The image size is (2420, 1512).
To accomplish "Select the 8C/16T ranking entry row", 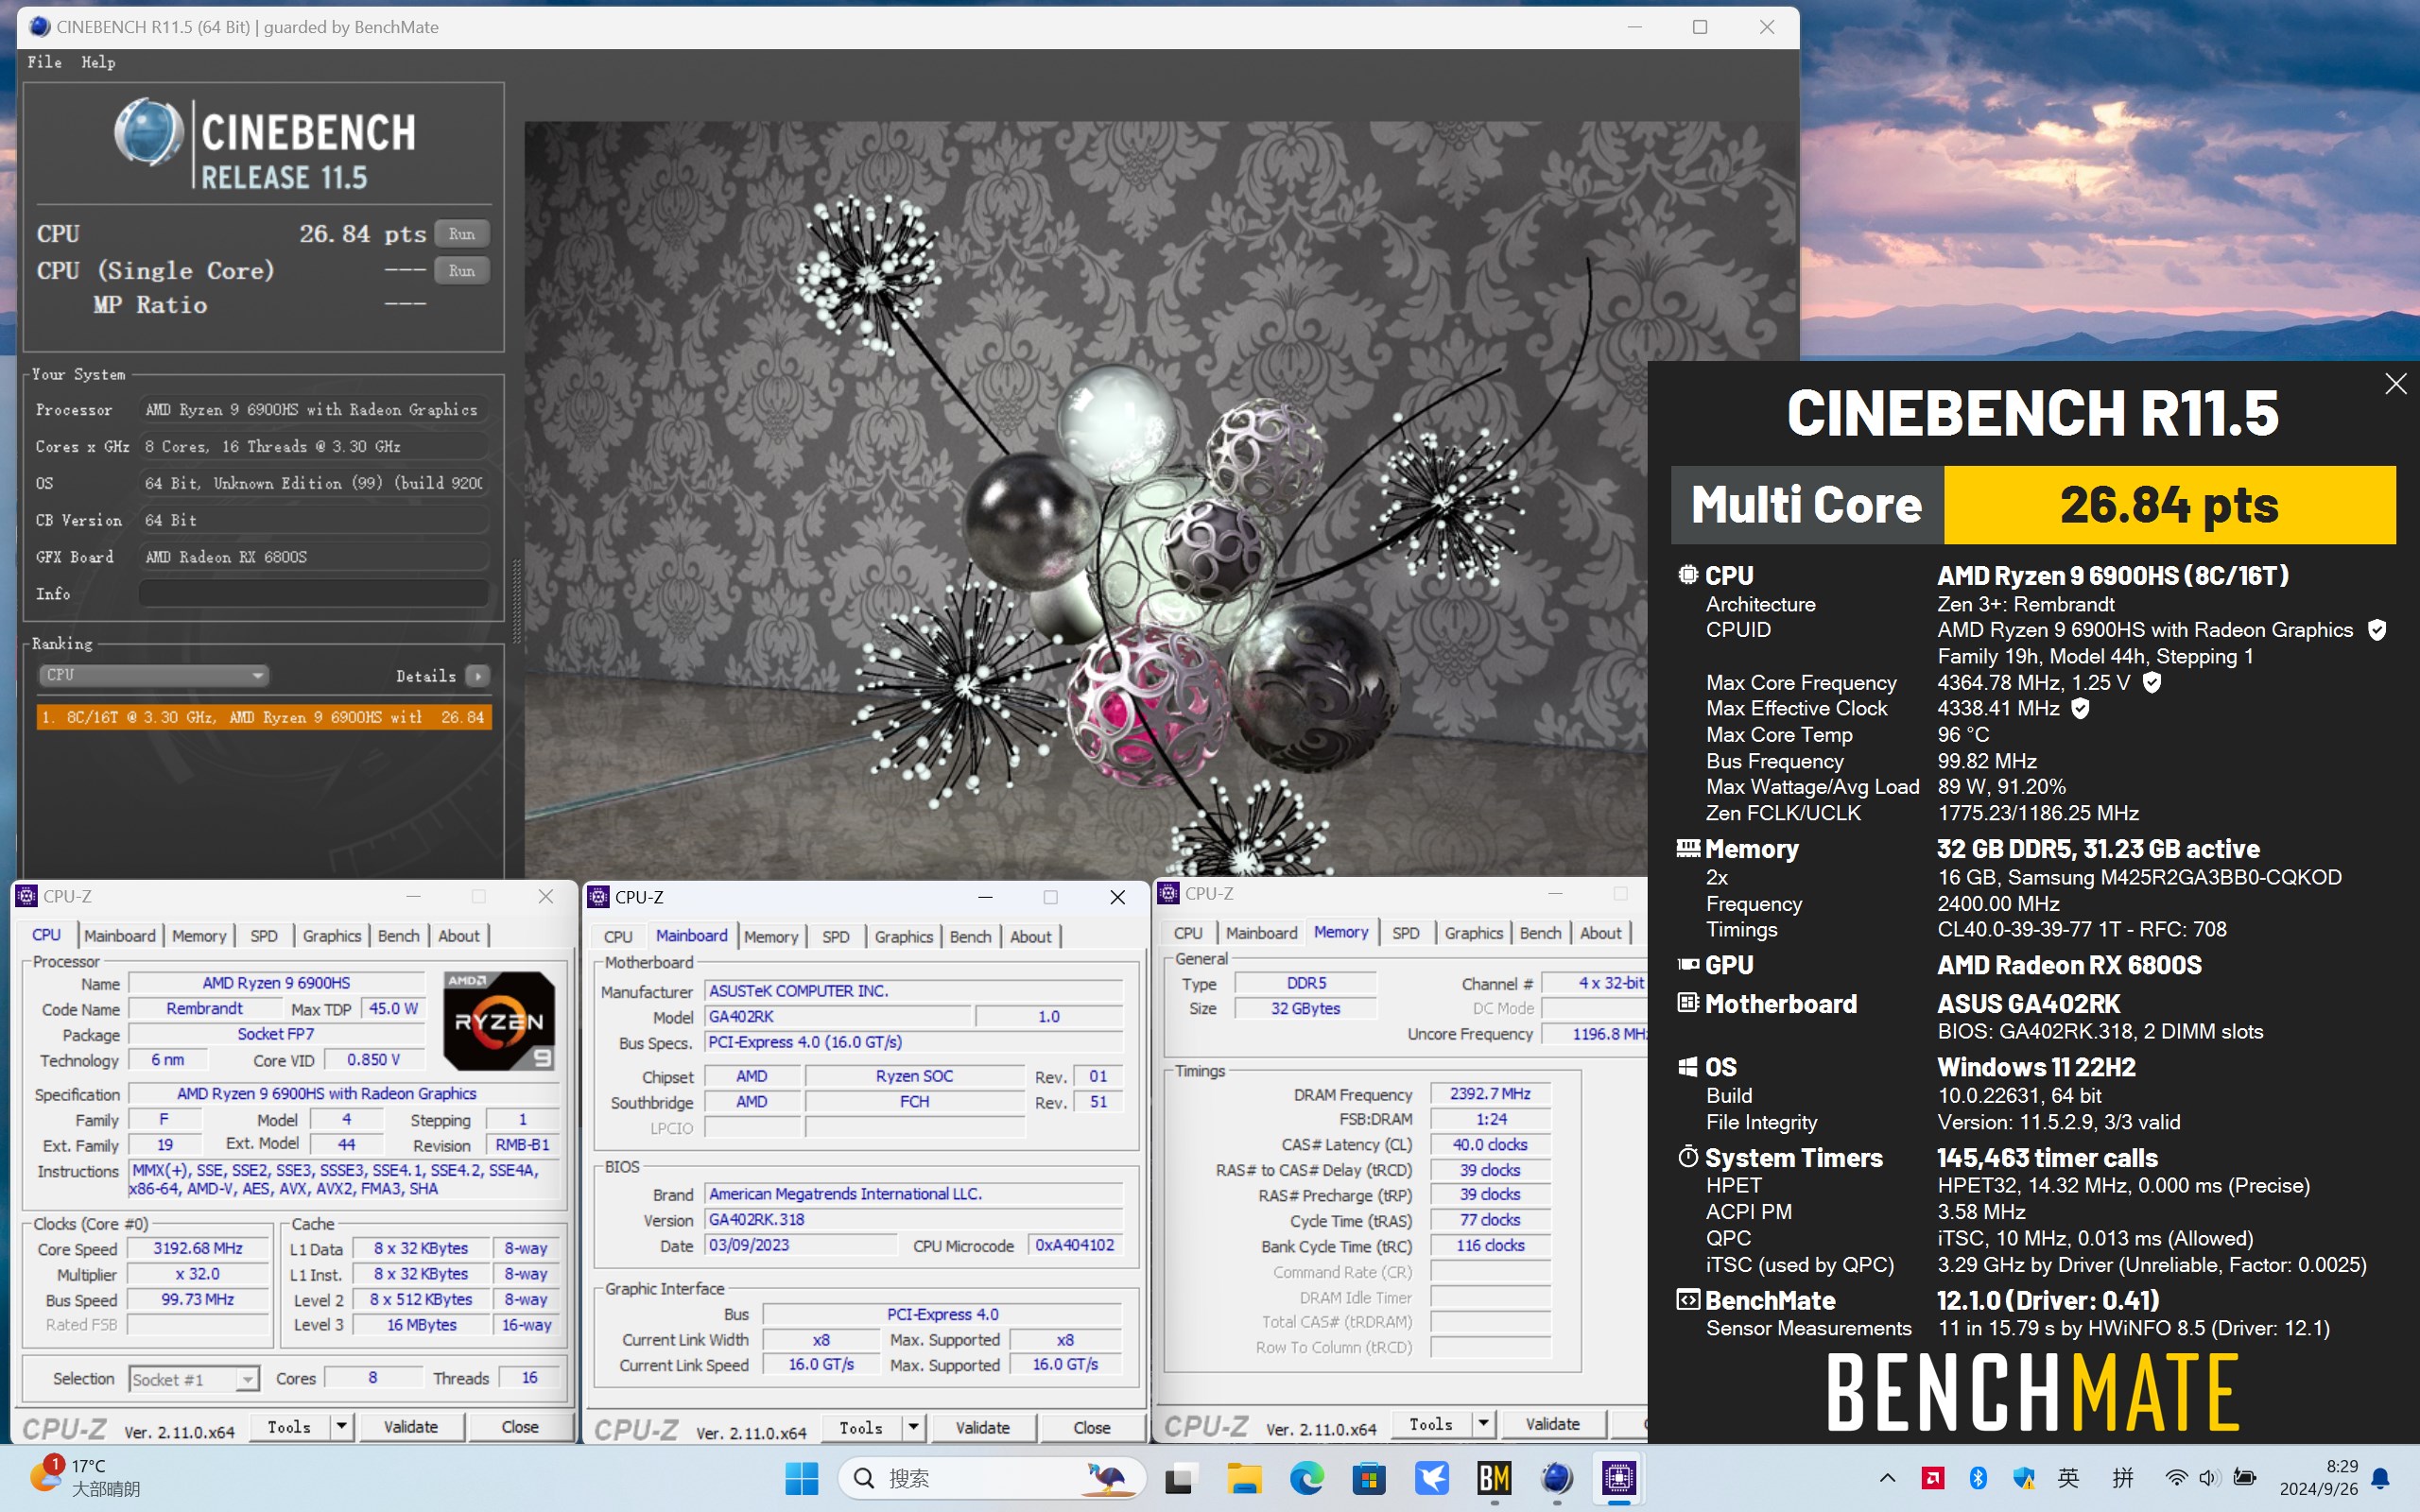I will point(264,717).
